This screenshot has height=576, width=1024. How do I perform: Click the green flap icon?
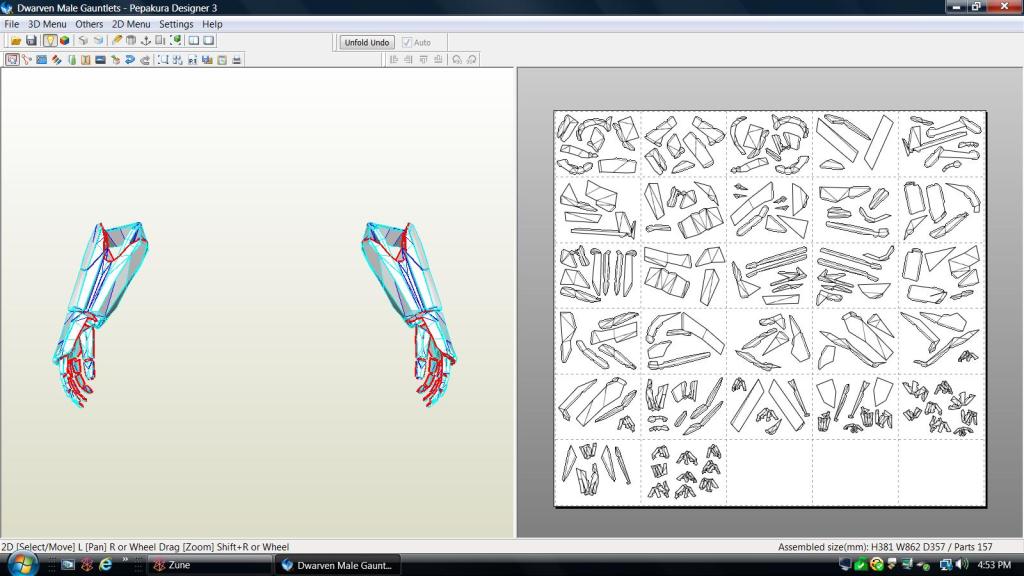coord(71,59)
